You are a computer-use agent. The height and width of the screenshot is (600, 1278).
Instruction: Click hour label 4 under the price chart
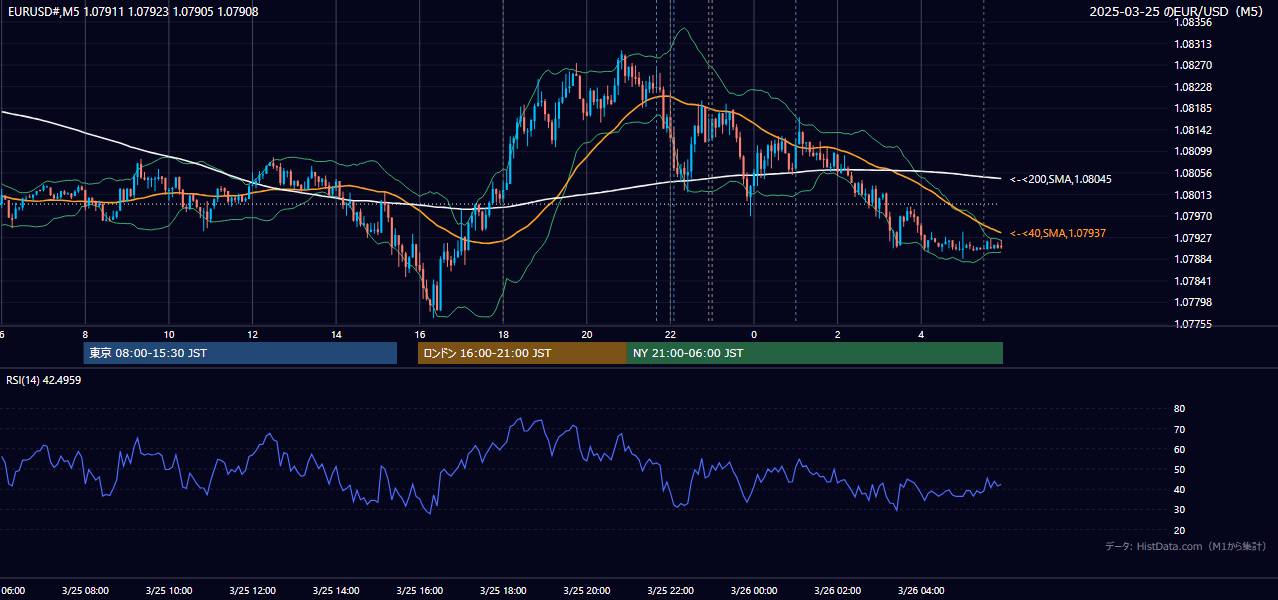tap(922, 334)
